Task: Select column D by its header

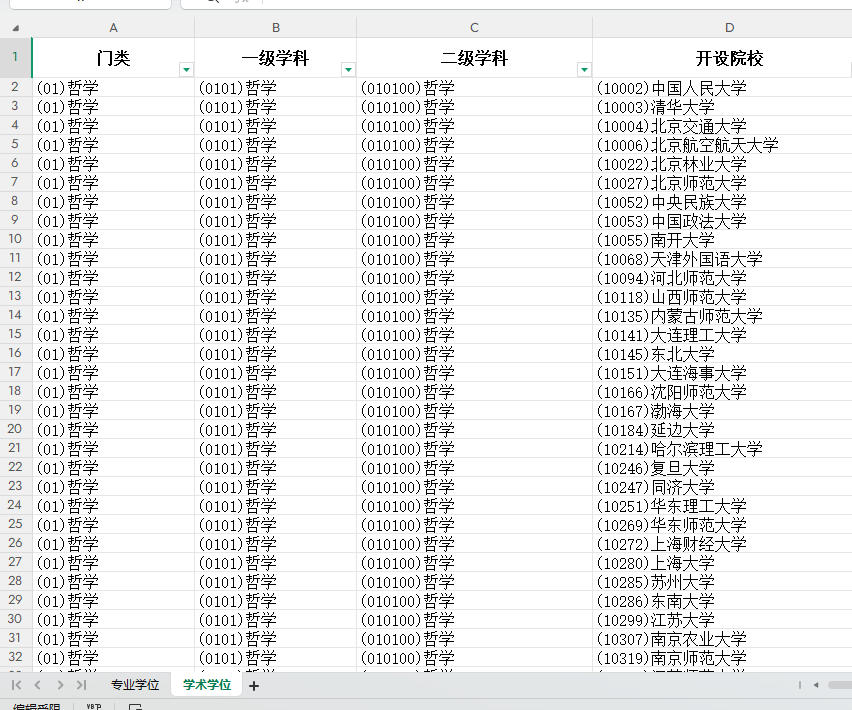Action: (729, 27)
